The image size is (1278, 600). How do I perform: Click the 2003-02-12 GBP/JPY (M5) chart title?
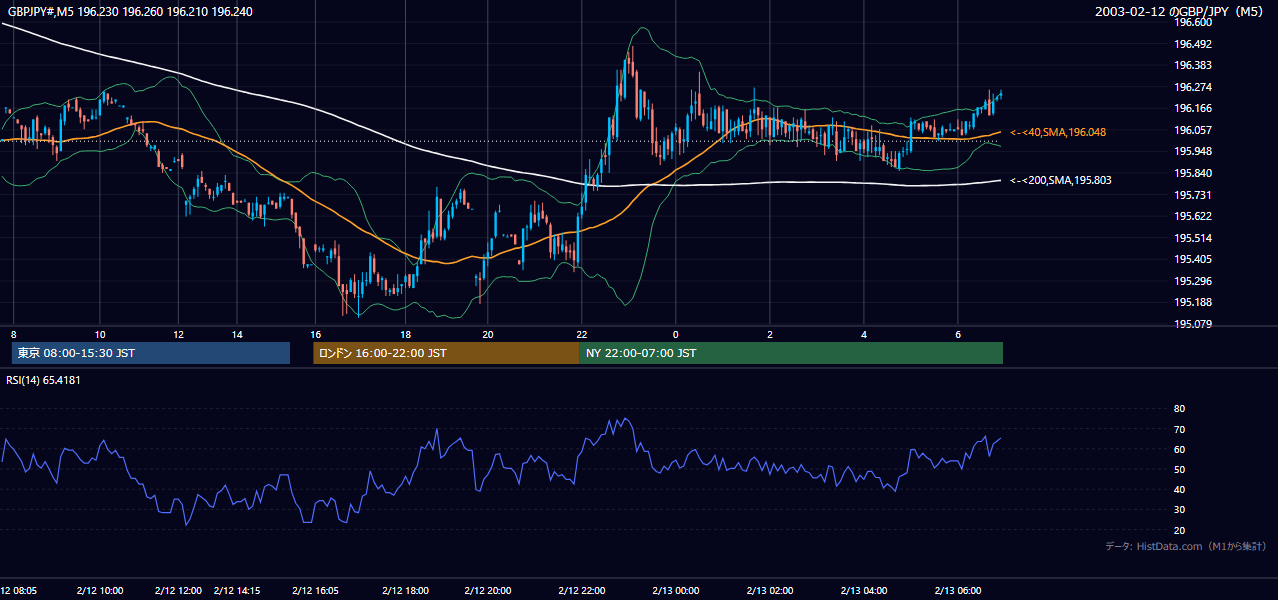coord(1180,12)
